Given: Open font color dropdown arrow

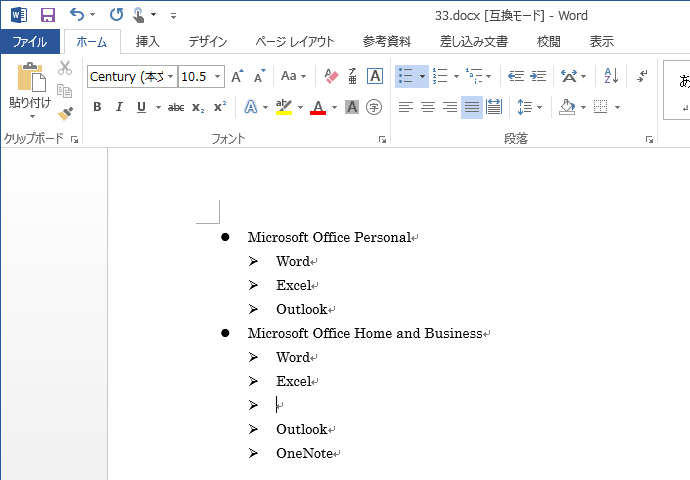Looking at the screenshot, I should pyautogui.click(x=334, y=107).
